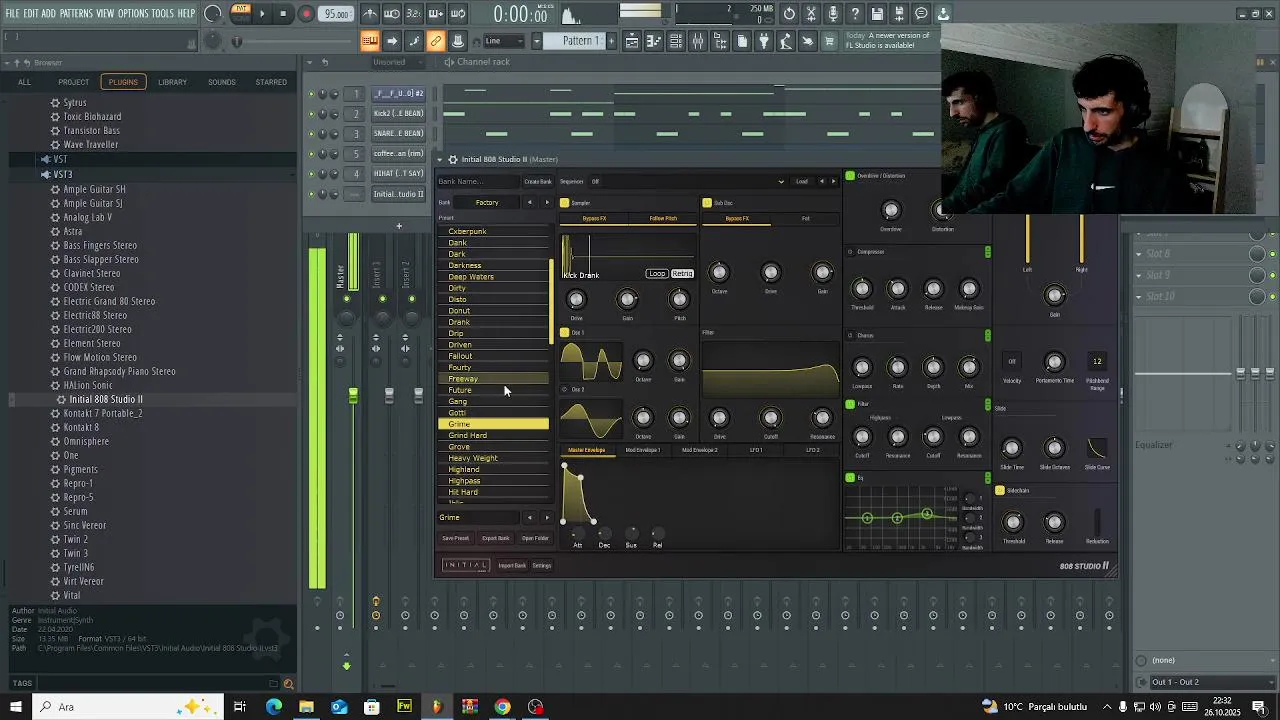Open the channel rack view icon
This screenshot has height=720, width=1280.
(x=676, y=41)
